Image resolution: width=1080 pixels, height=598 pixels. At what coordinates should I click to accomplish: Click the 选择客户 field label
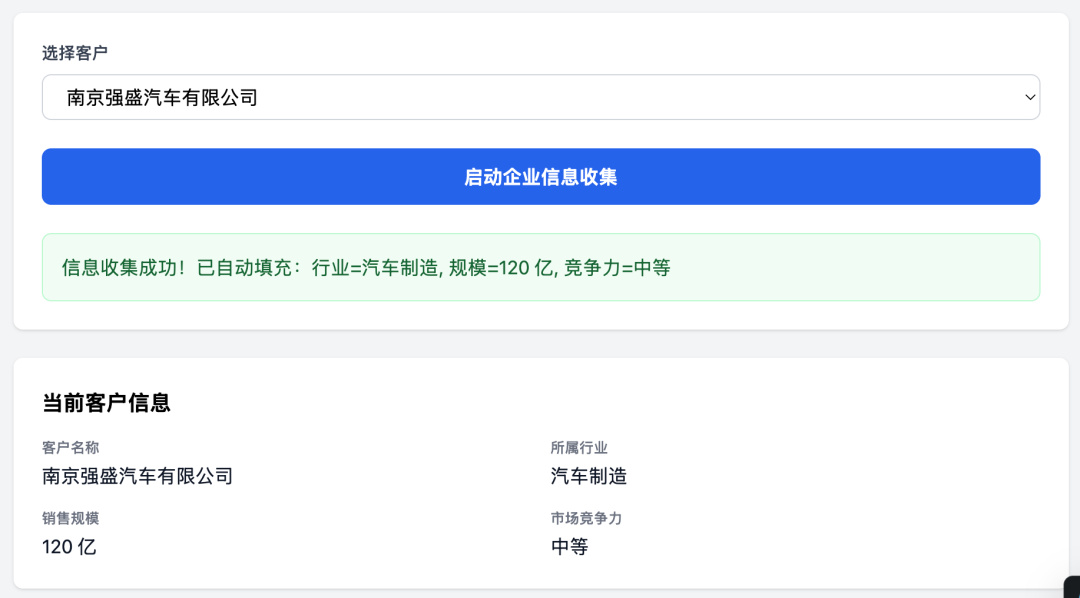pyautogui.click(x=75, y=53)
